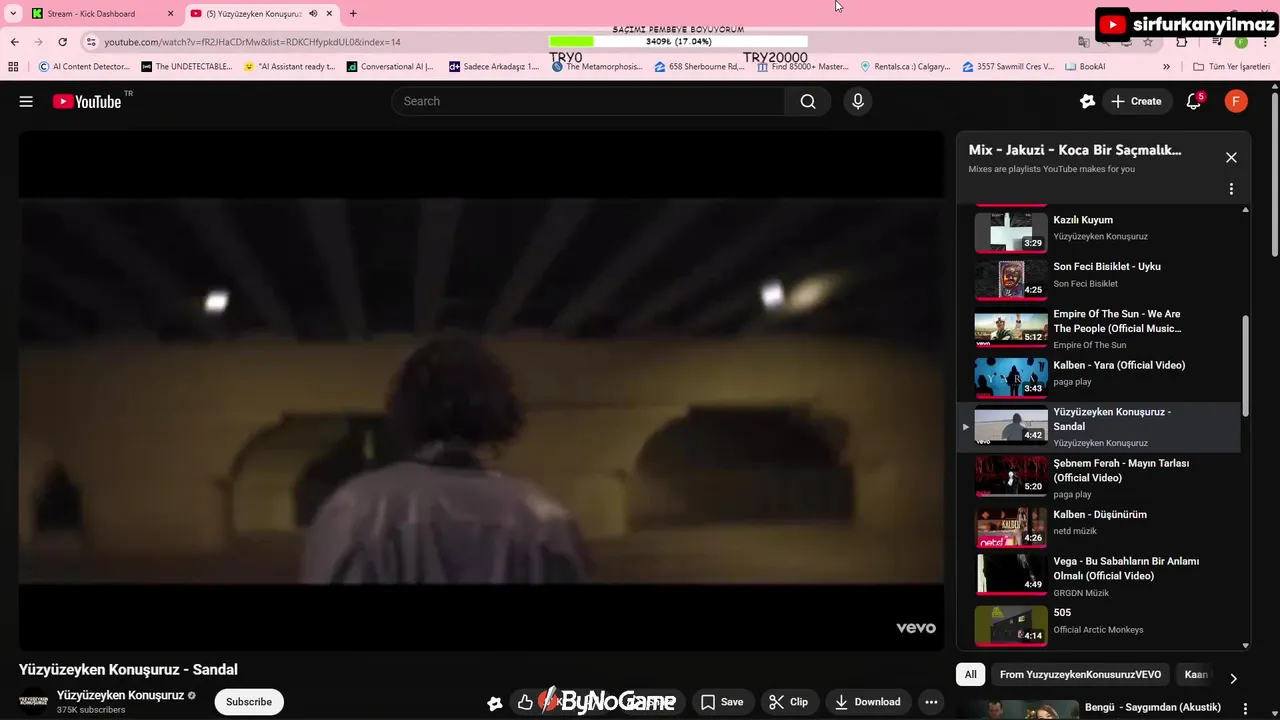This screenshot has width=1280, height=720.
Task: Open a new browser tab
Action: (x=353, y=13)
